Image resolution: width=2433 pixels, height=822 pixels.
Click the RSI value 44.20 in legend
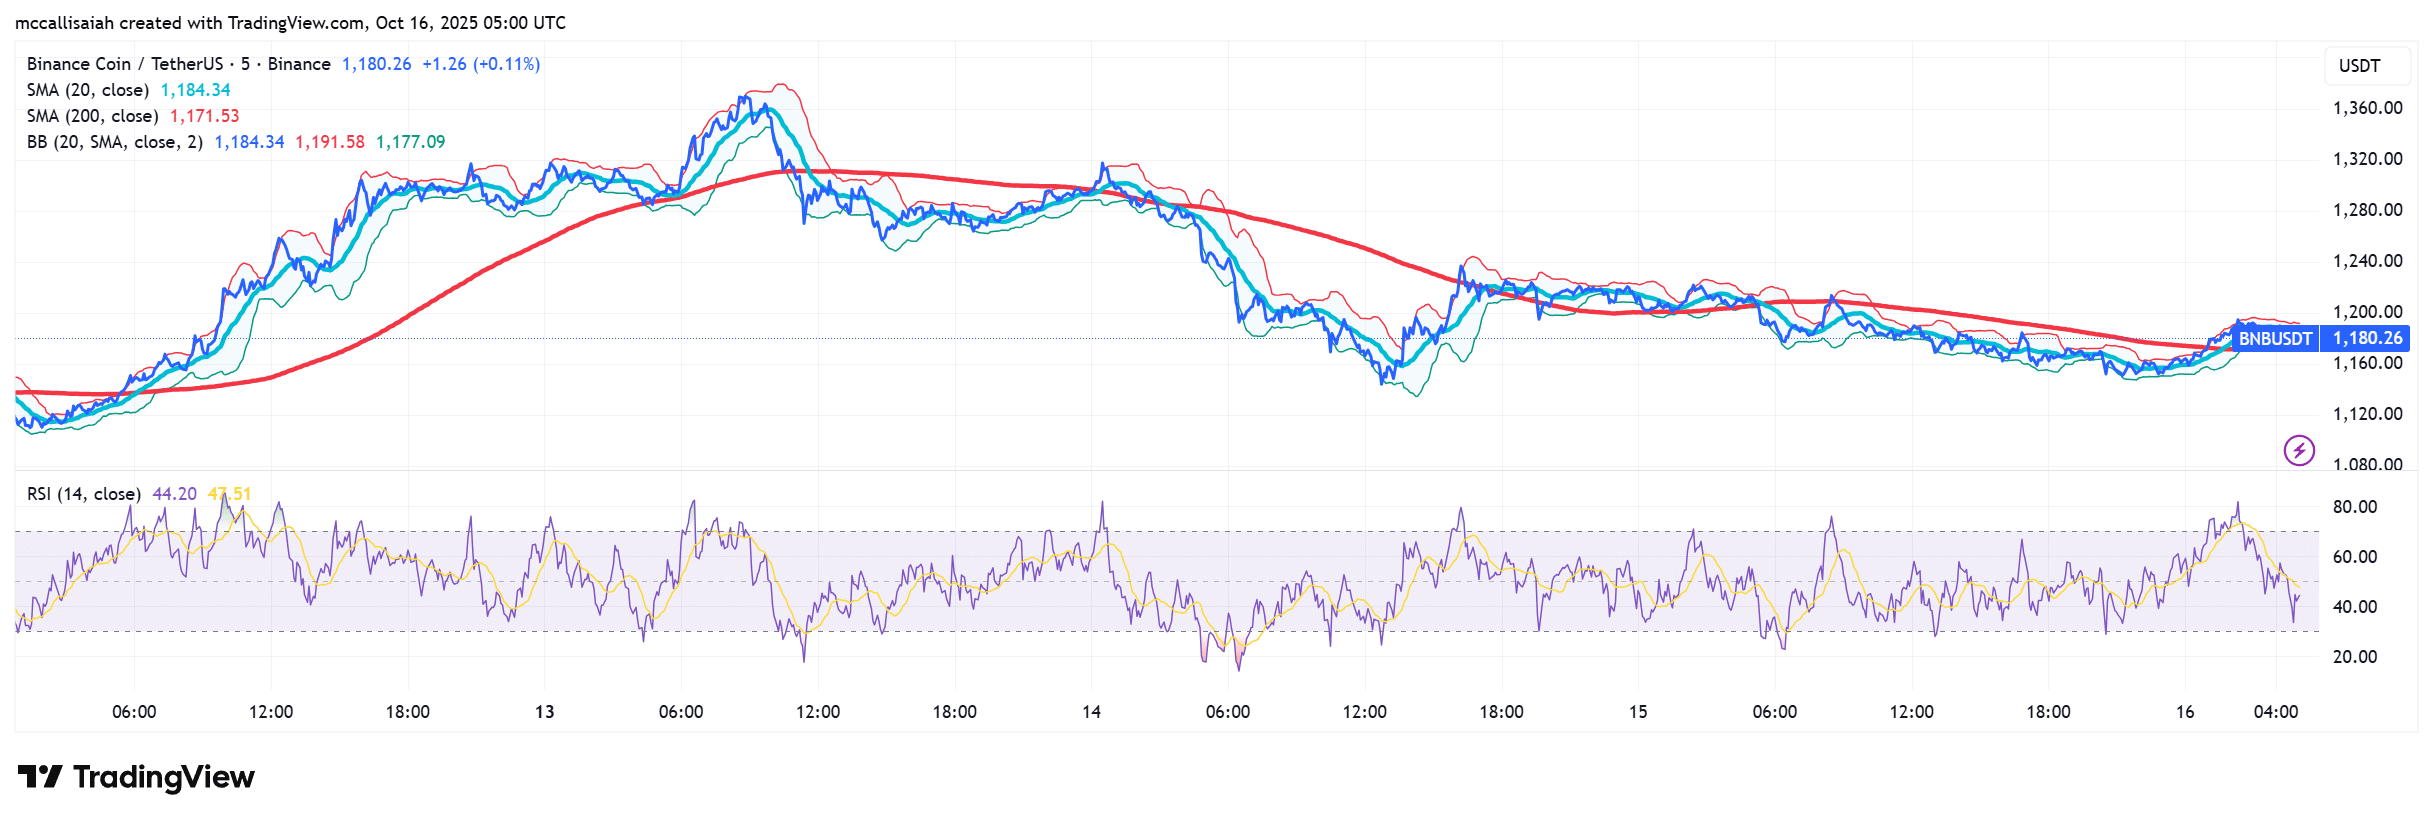(174, 494)
